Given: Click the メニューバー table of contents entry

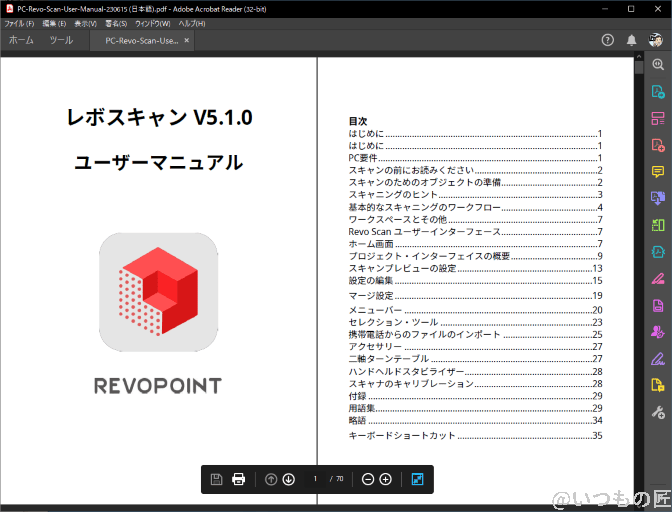Looking at the screenshot, I should click(x=377, y=310).
